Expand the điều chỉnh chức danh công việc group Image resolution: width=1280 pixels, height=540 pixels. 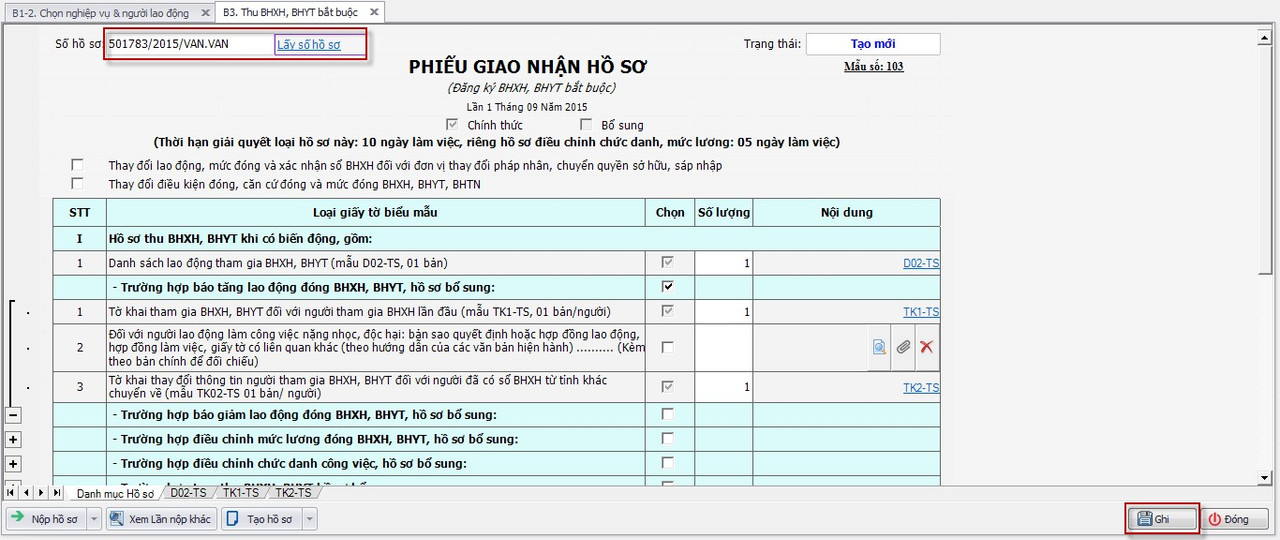point(13,464)
